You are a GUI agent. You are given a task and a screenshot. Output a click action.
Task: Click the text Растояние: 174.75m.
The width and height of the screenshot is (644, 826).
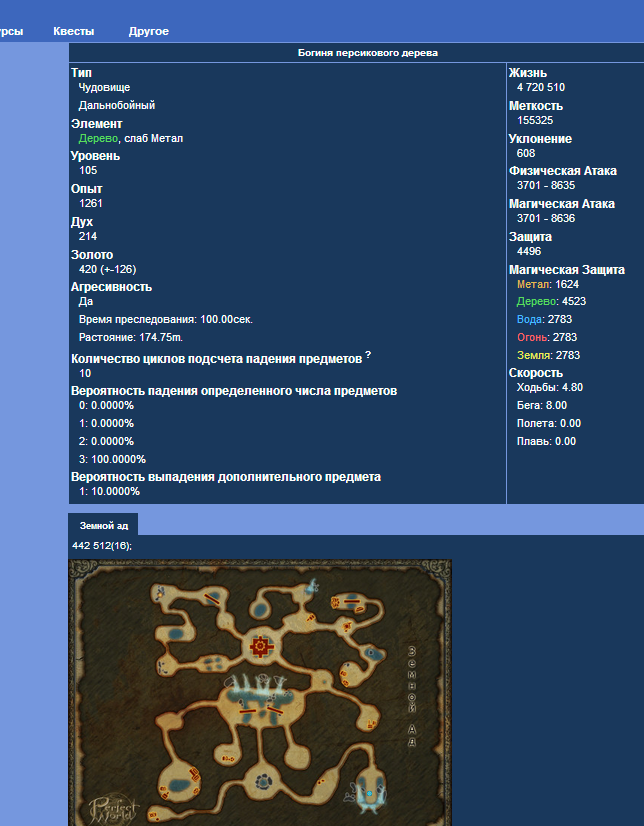tap(131, 338)
